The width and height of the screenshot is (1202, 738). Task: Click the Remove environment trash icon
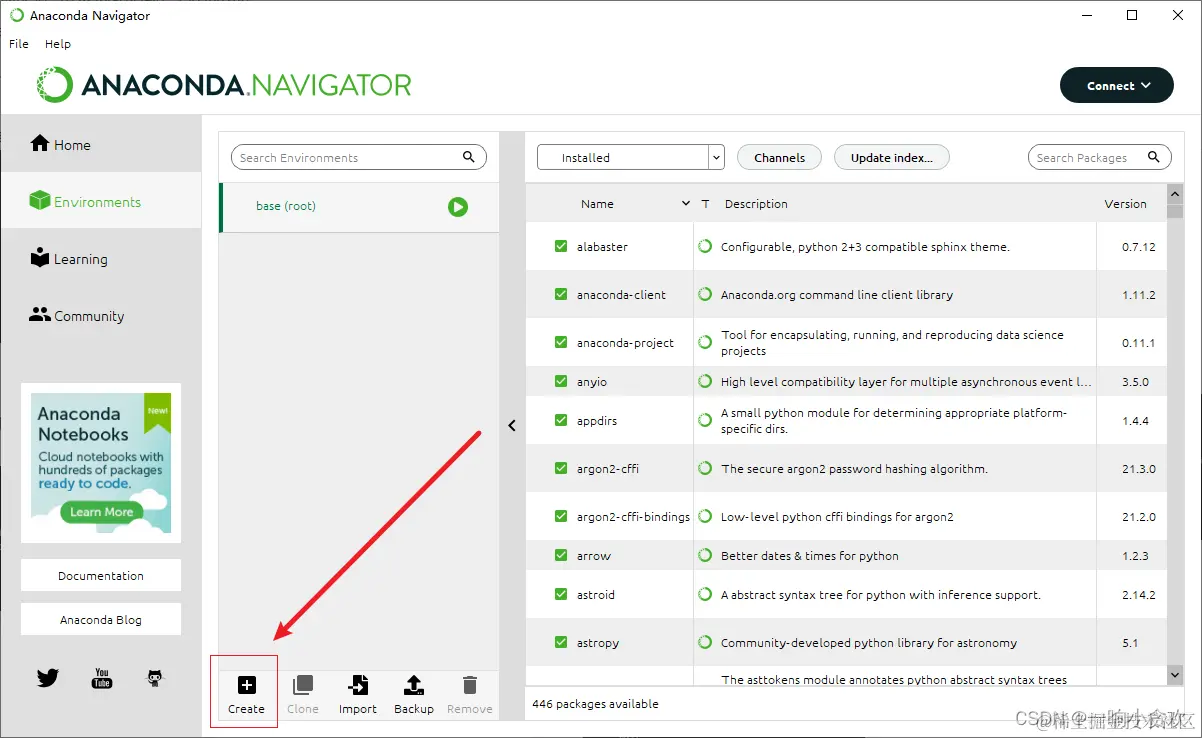(470, 685)
